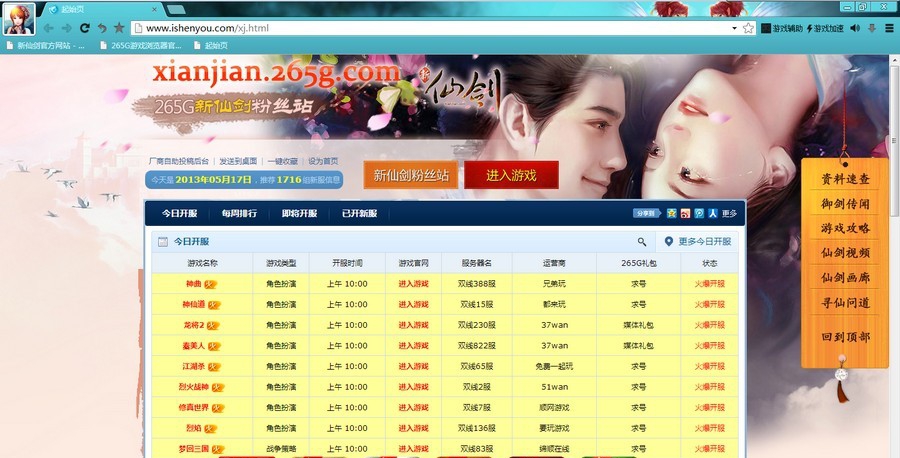Open 御剑传闻 in side menu
The width and height of the screenshot is (900, 458).
[x=845, y=204]
